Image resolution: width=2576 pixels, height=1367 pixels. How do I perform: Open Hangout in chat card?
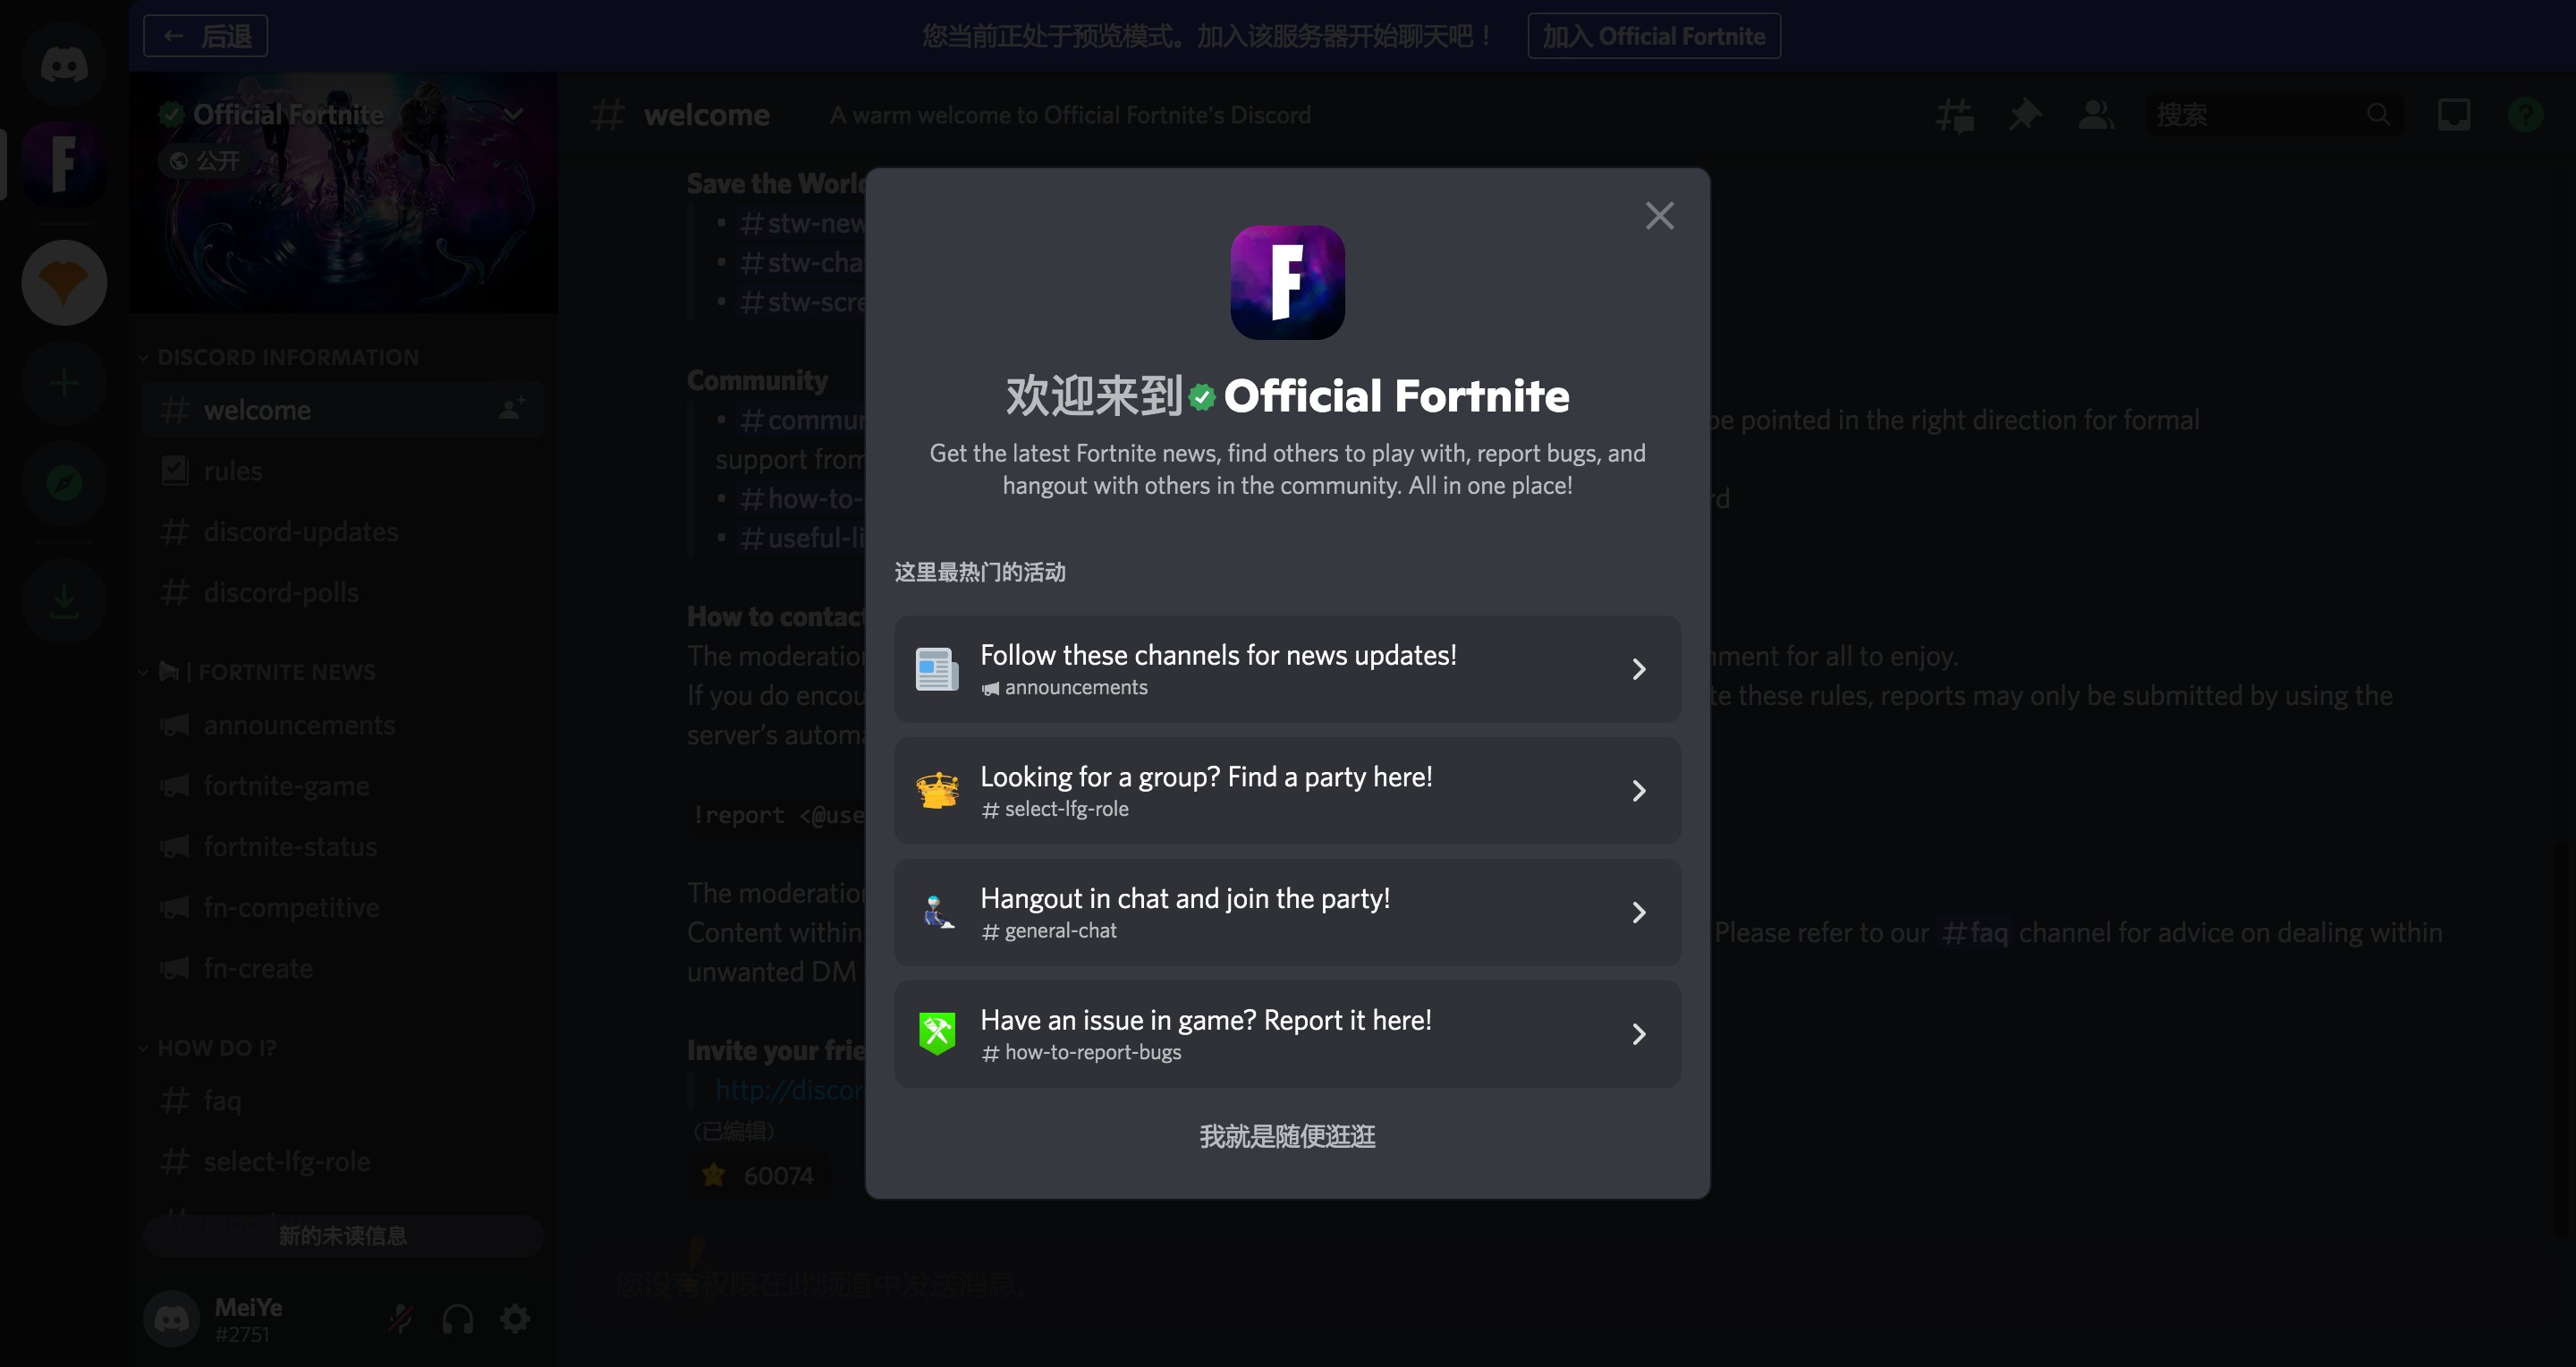(1287, 912)
